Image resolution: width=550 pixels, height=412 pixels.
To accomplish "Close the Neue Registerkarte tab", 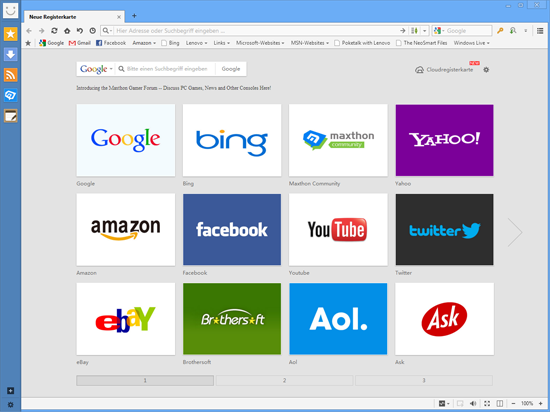I will coord(119,17).
